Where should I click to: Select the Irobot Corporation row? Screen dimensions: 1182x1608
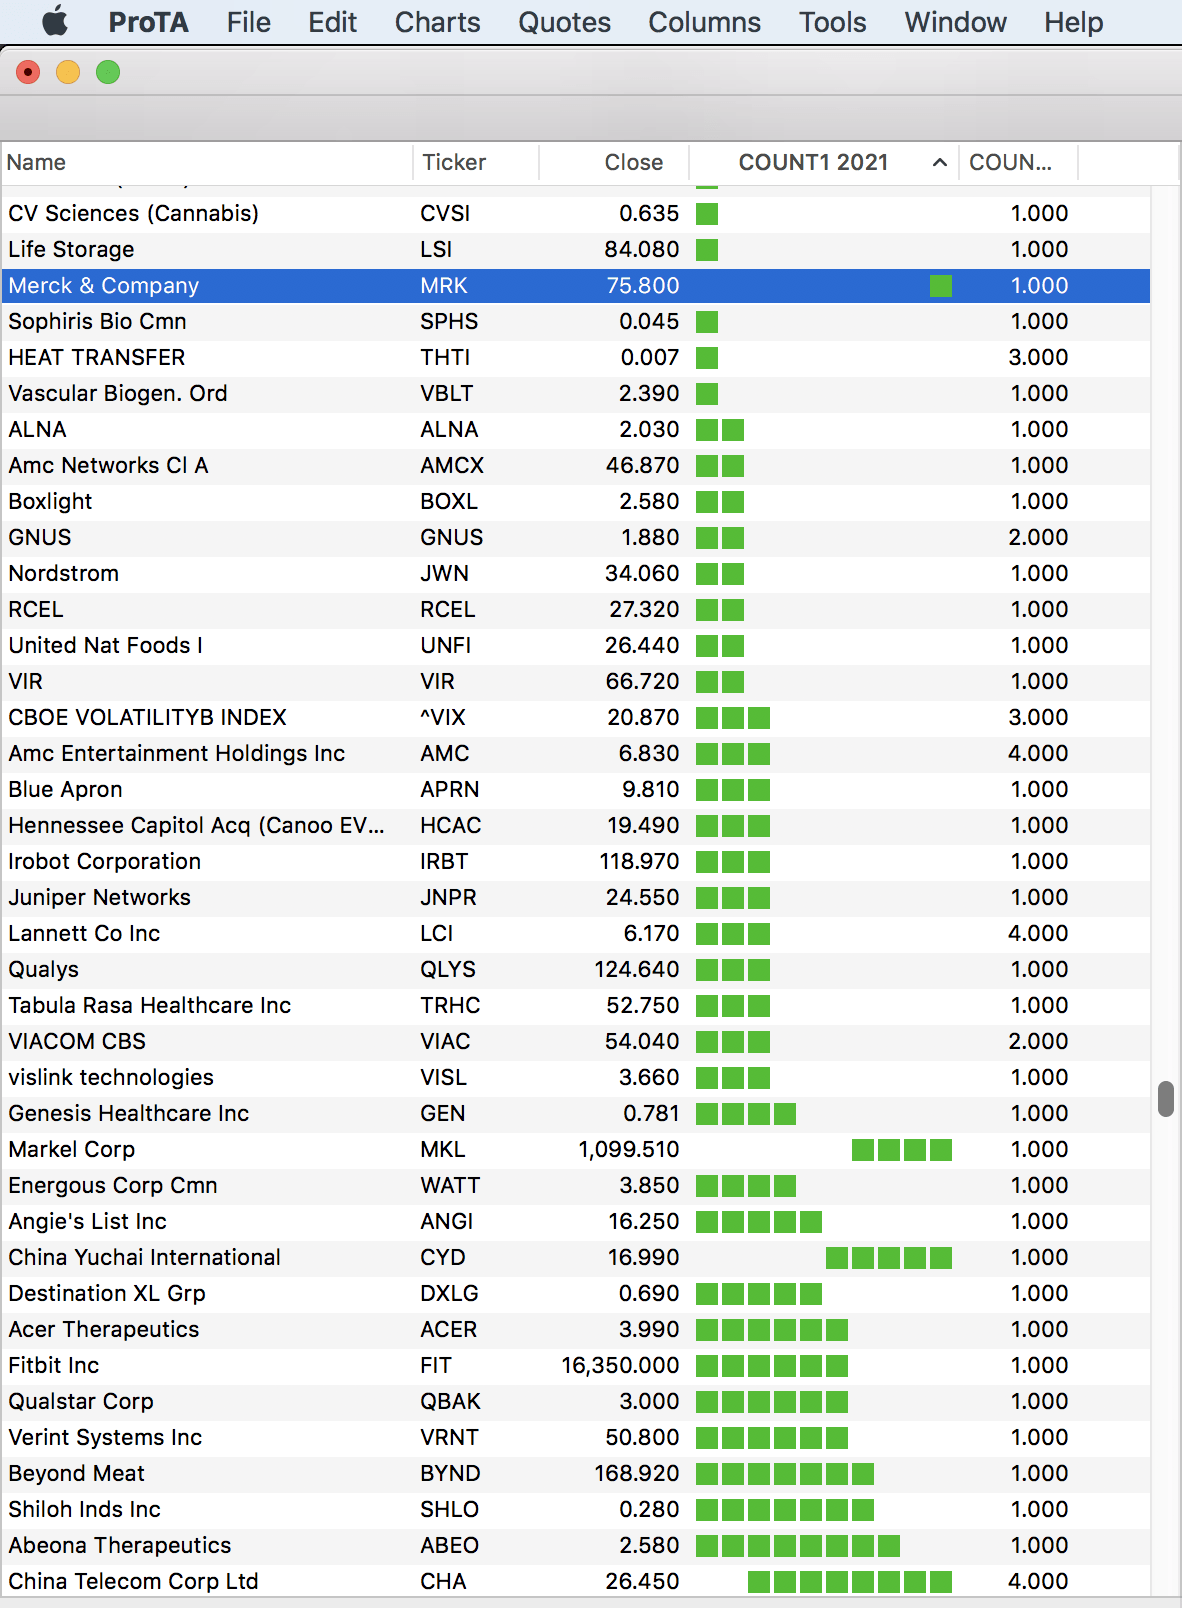point(575,861)
